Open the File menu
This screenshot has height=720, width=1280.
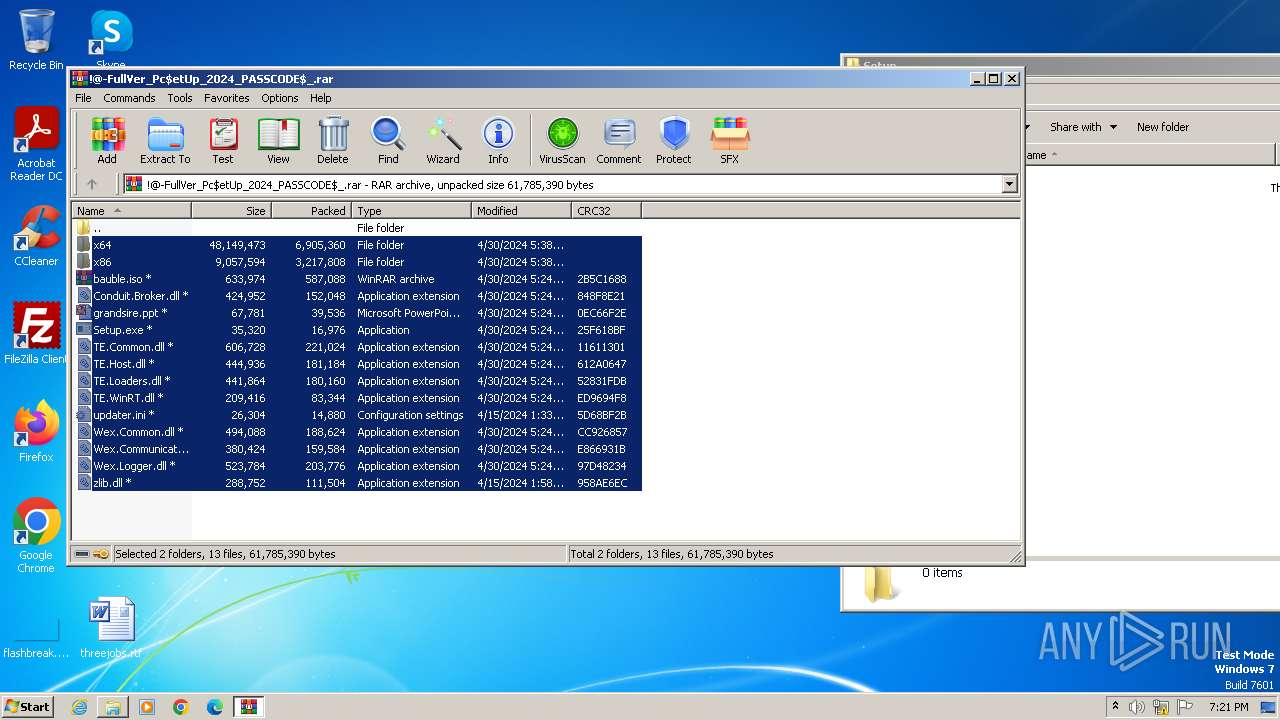[x=83, y=98]
